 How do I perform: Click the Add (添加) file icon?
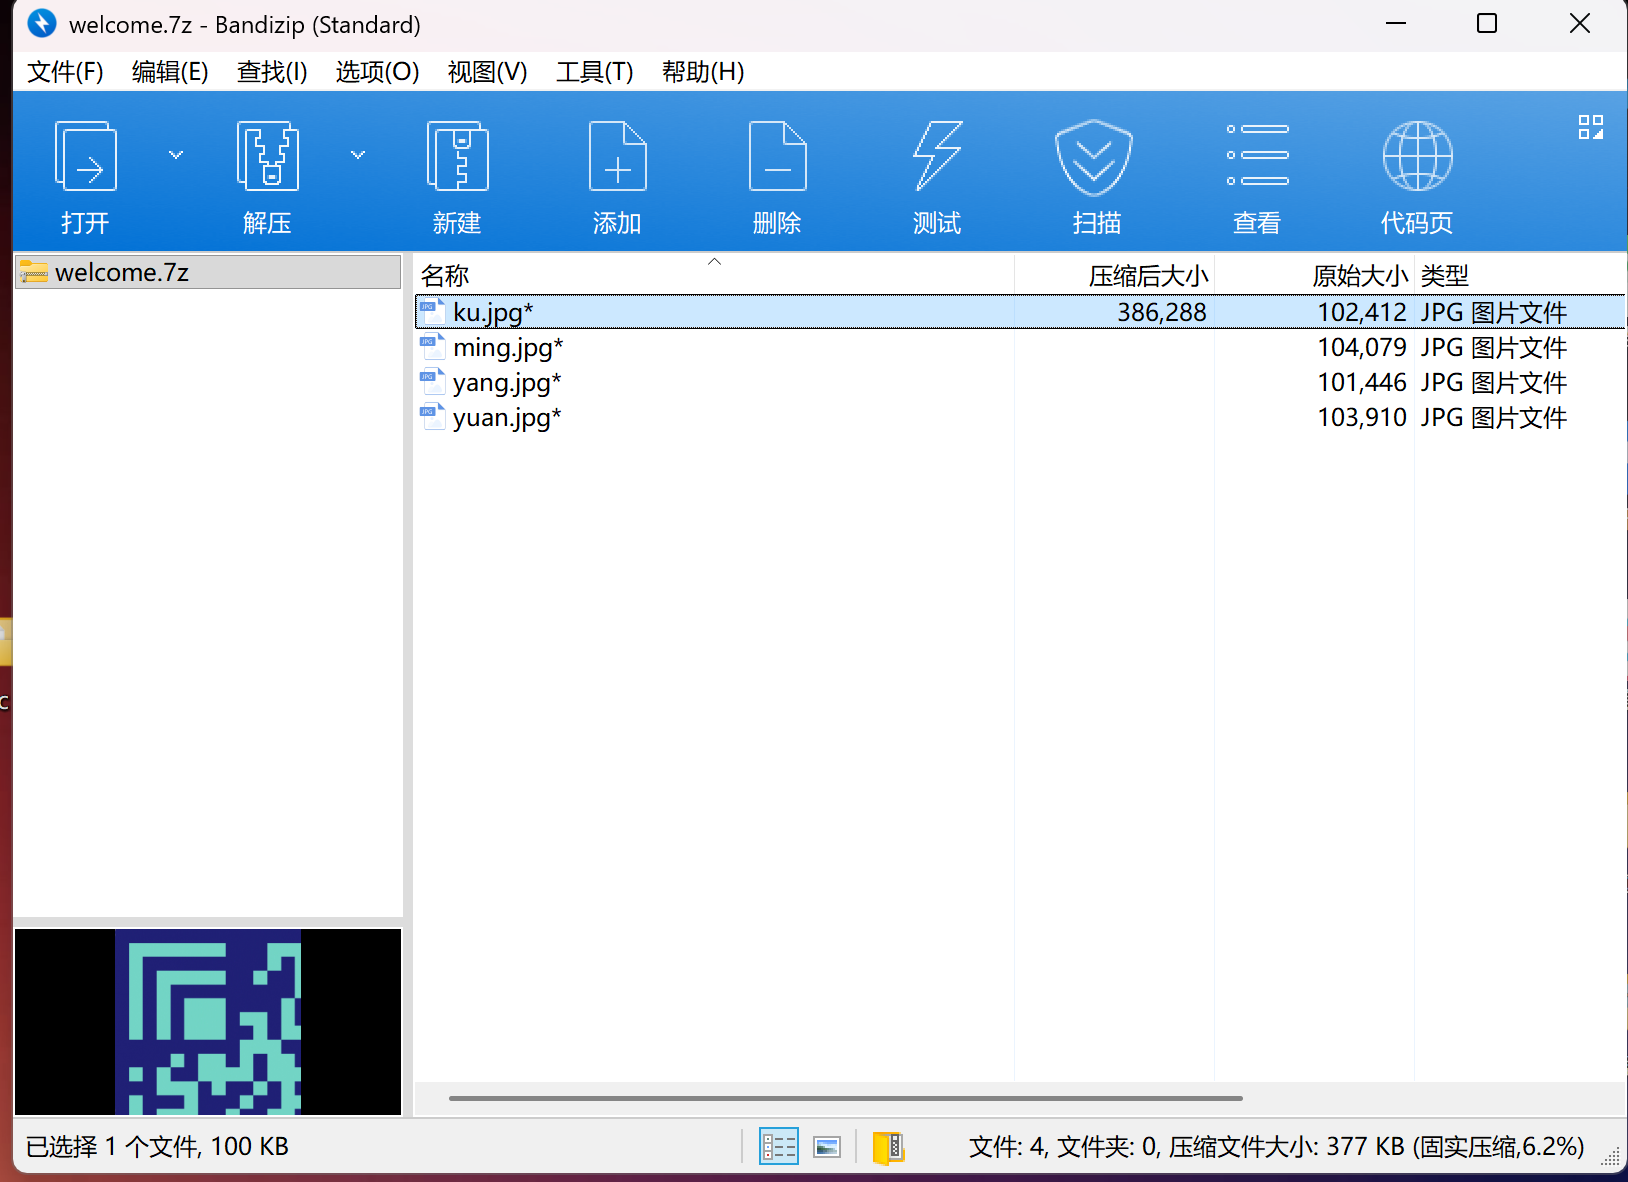(617, 156)
